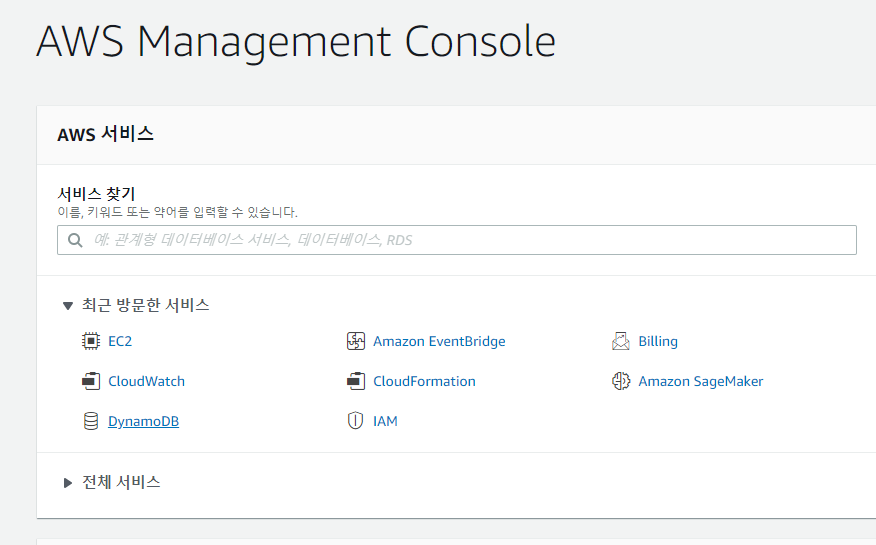Open the CloudFormation link
The width and height of the screenshot is (876, 545).
(425, 381)
